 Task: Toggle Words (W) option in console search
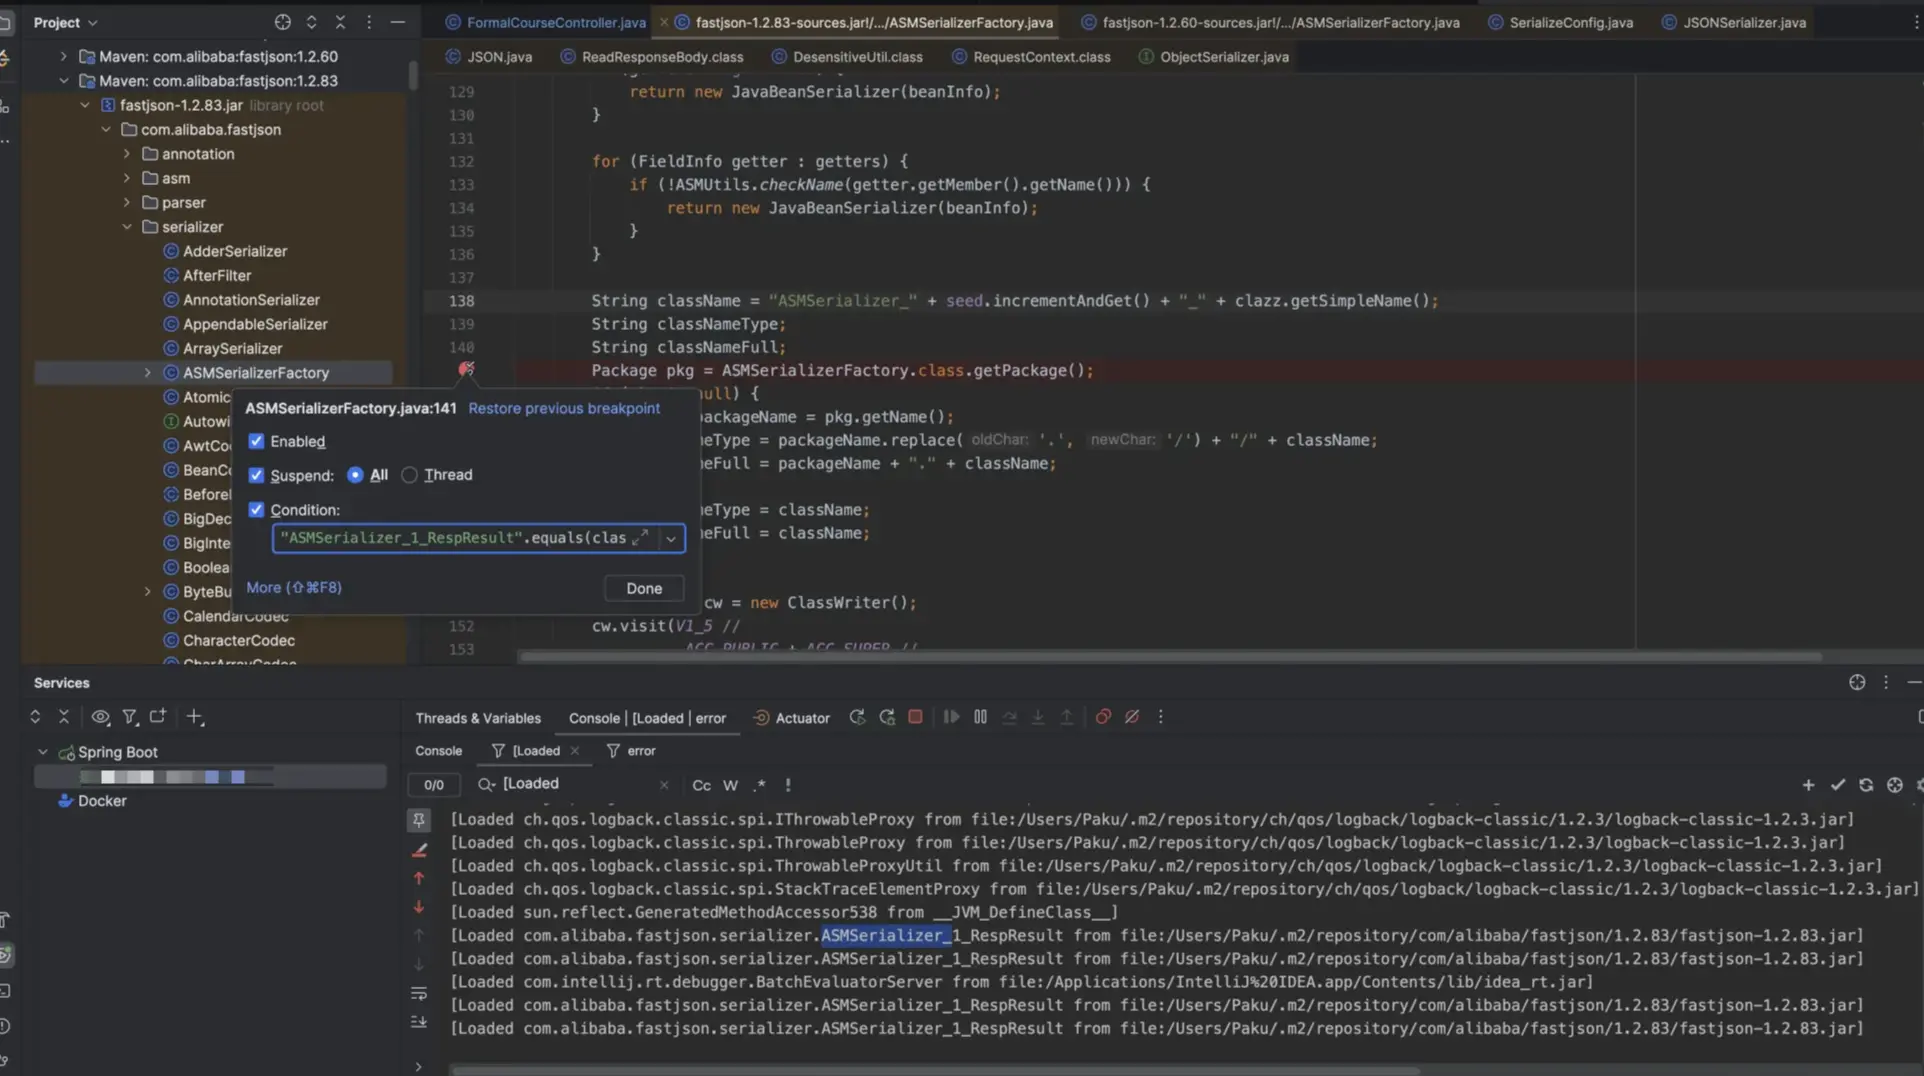click(x=730, y=785)
